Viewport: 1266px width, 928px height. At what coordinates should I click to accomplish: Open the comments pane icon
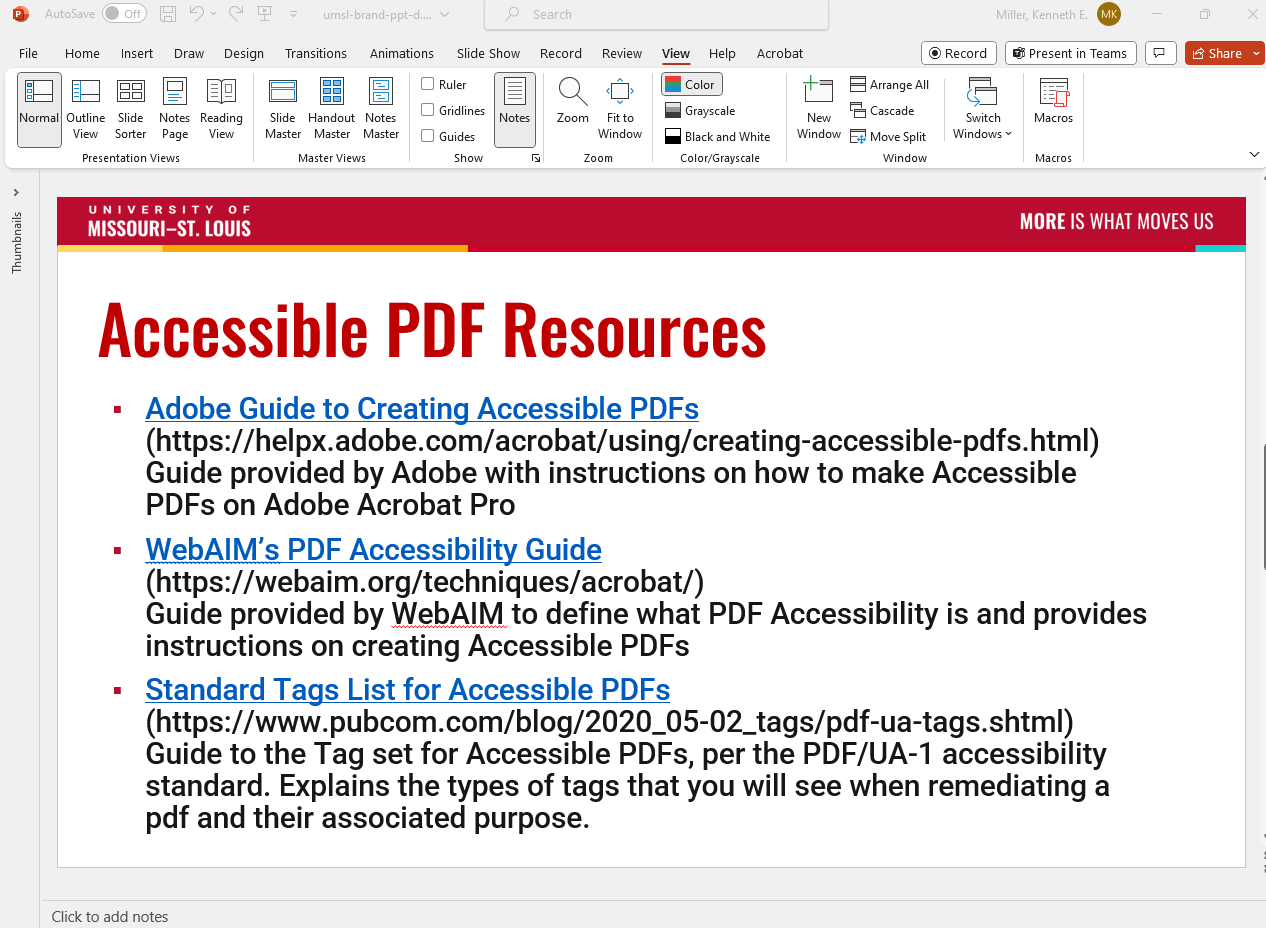tap(1160, 53)
